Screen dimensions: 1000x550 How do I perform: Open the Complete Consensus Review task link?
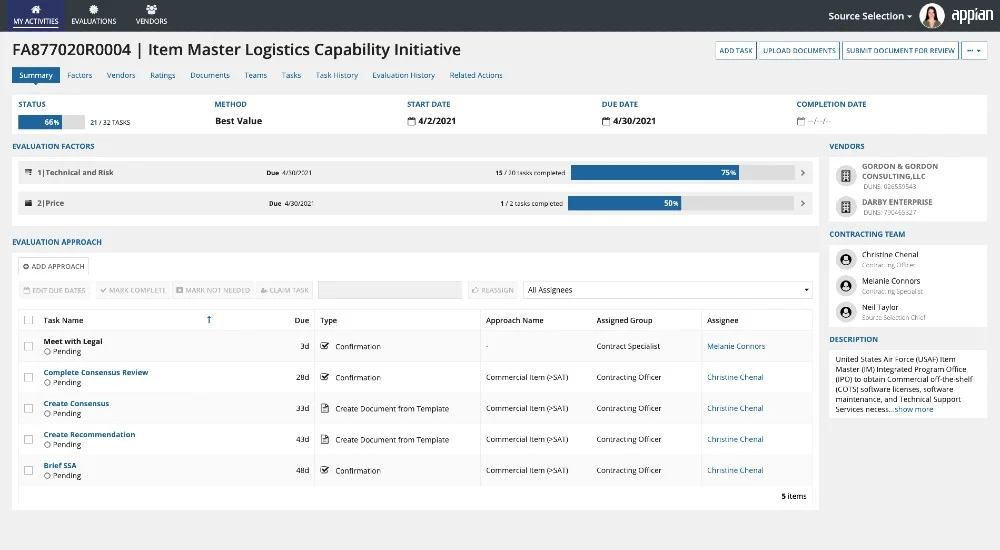[x=96, y=373]
